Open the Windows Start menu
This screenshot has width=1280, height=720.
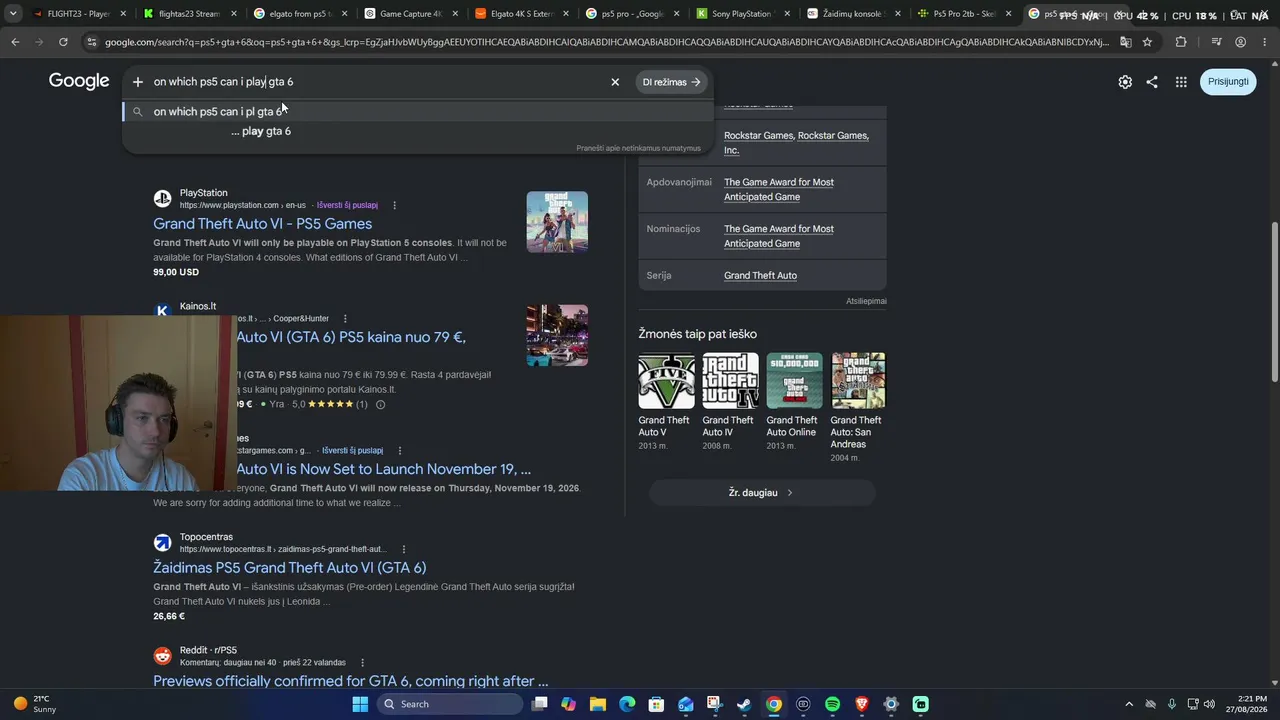(360, 704)
